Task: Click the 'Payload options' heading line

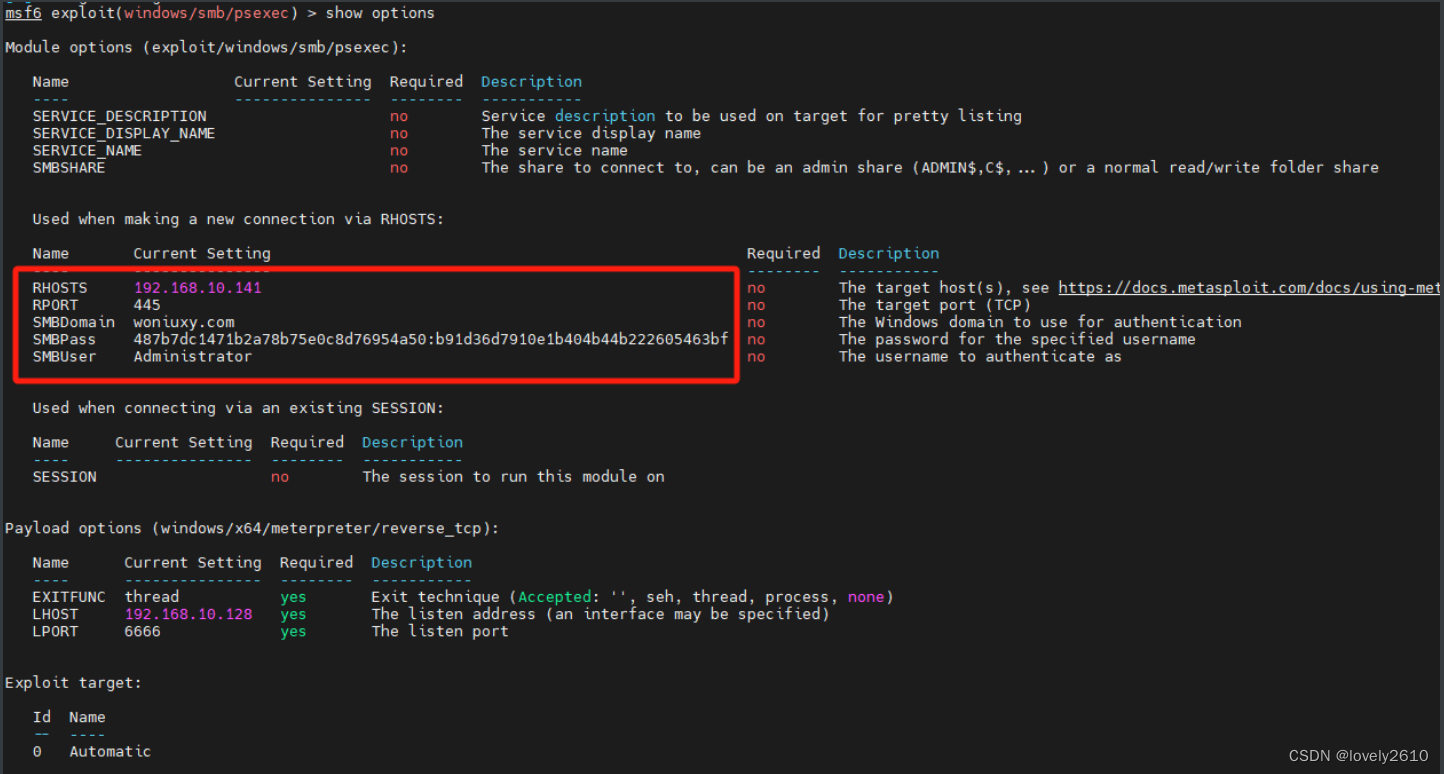Action: click(252, 528)
